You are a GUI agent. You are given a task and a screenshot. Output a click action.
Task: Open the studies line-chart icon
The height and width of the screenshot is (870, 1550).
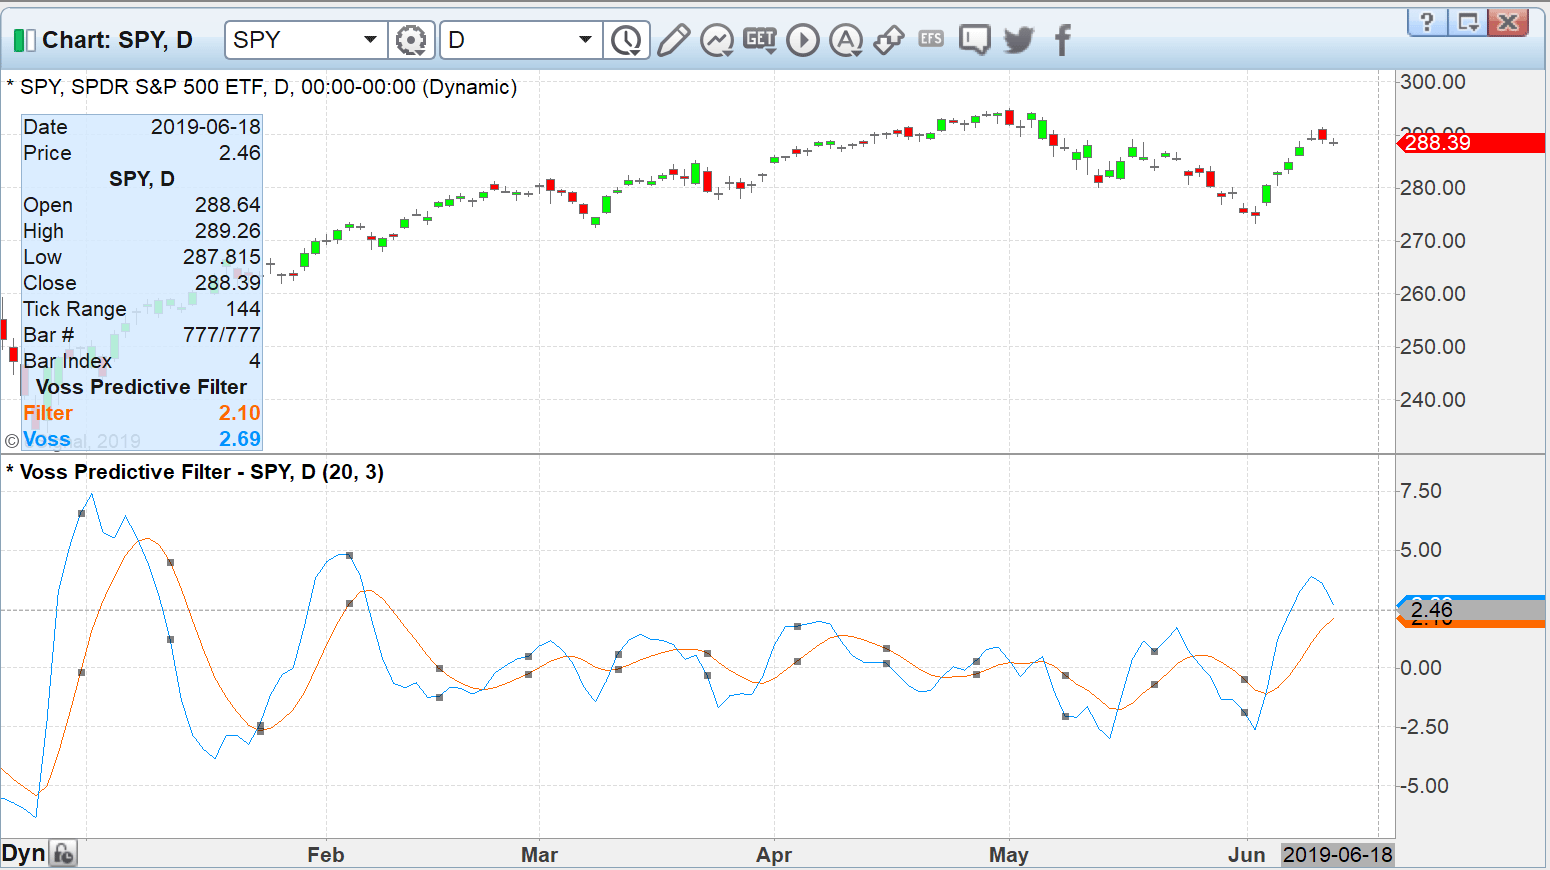(717, 40)
